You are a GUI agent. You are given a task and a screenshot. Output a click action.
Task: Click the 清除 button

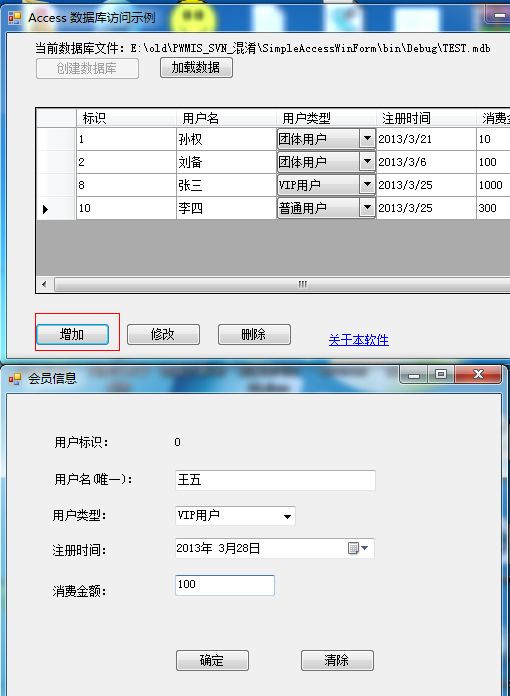click(x=337, y=660)
